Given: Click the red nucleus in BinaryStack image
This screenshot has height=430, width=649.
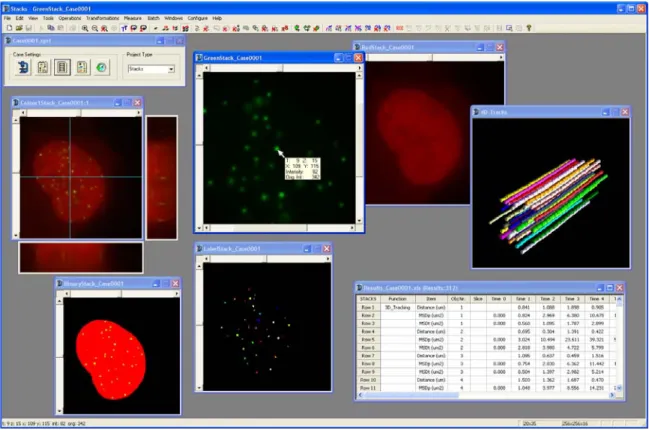Looking at the screenshot, I should (x=111, y=359).
